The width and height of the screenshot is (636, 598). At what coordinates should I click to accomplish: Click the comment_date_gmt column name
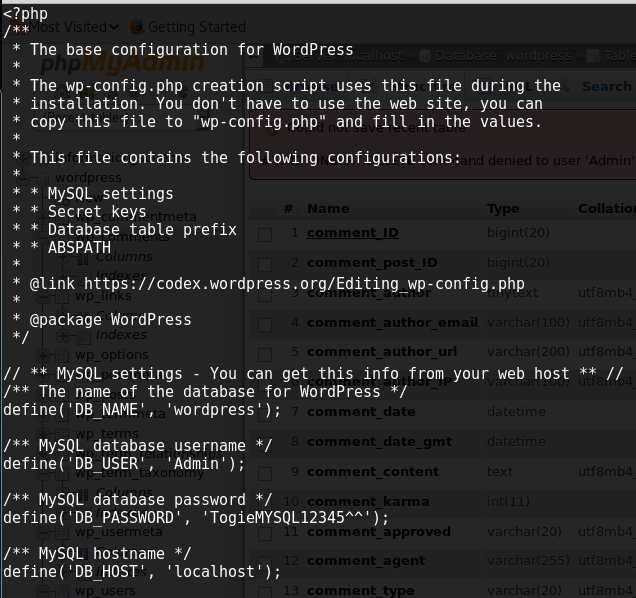point(379,442)
